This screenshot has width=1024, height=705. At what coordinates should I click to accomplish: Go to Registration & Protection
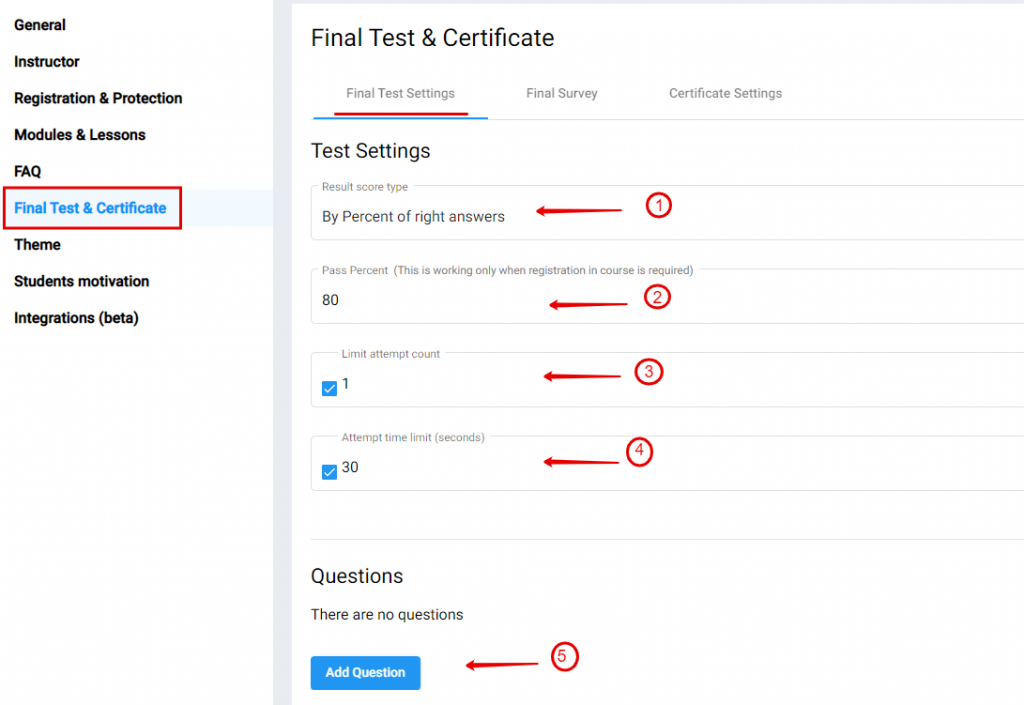coord(98,98)
